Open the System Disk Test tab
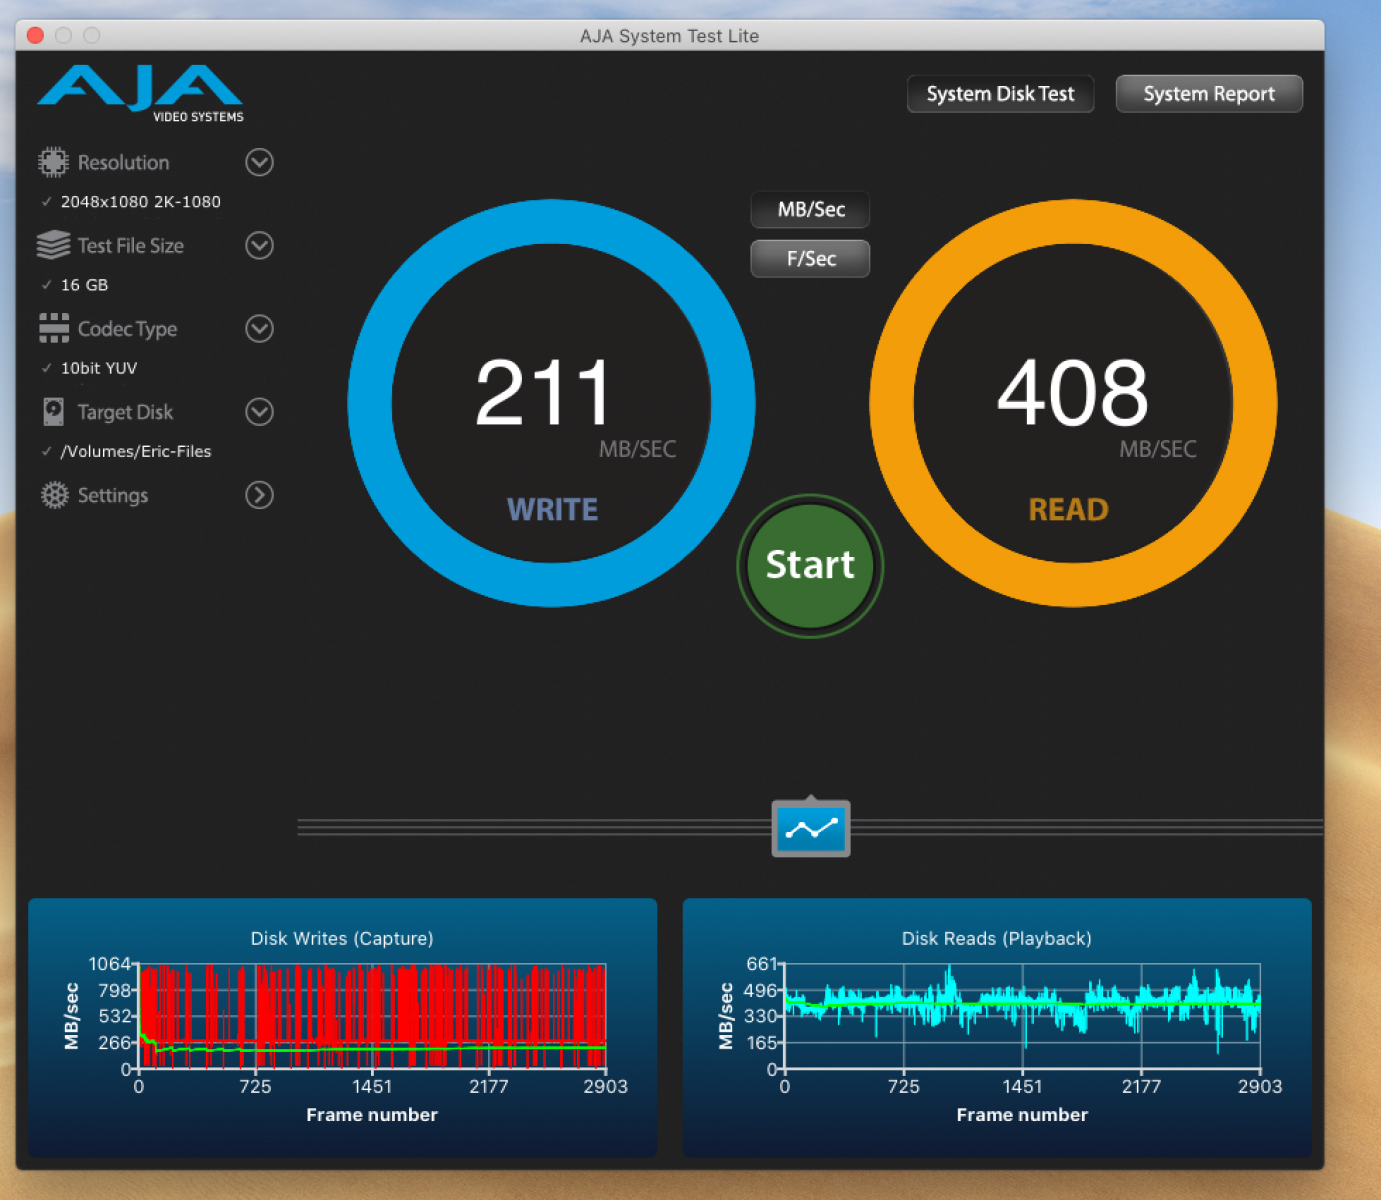This screenshot has width=1381, height=1200. click(1000, 94)
